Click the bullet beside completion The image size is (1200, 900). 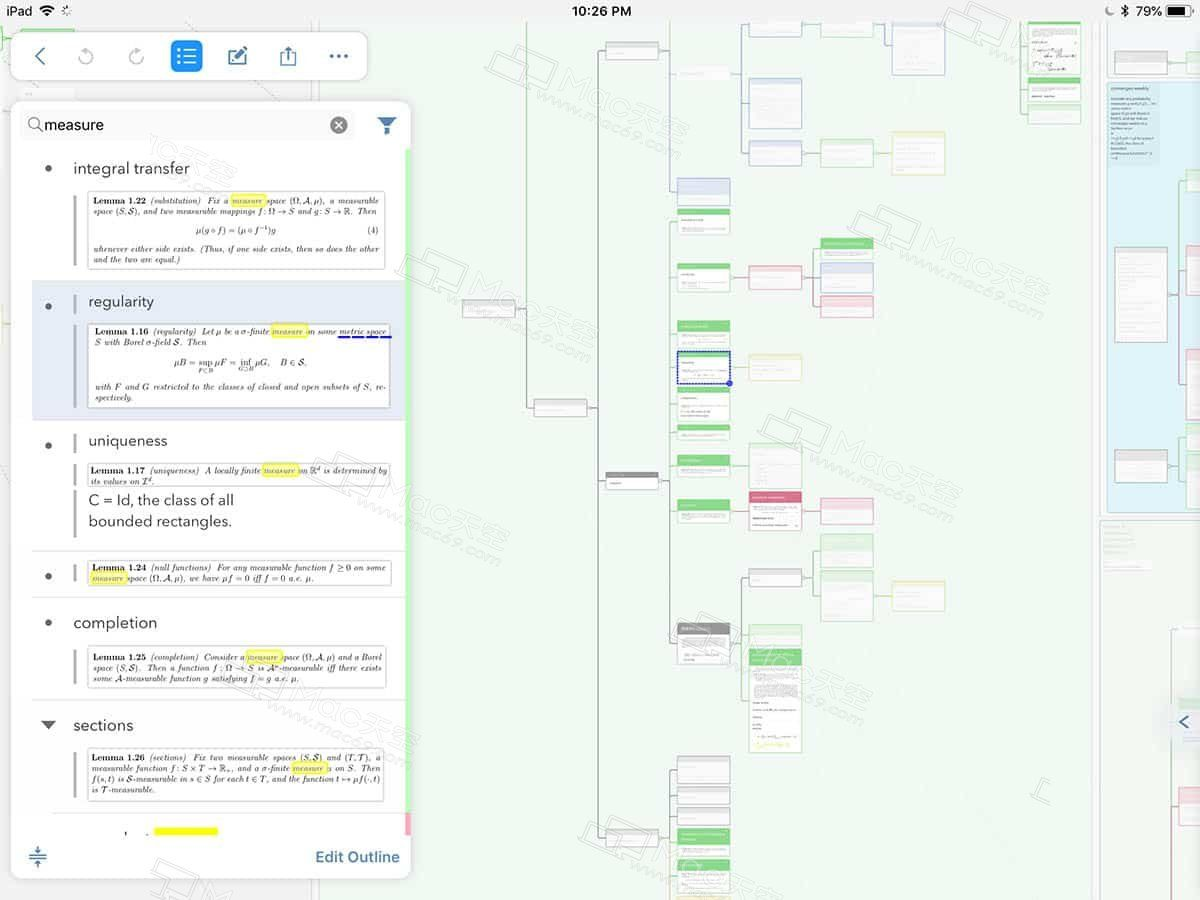48,623
